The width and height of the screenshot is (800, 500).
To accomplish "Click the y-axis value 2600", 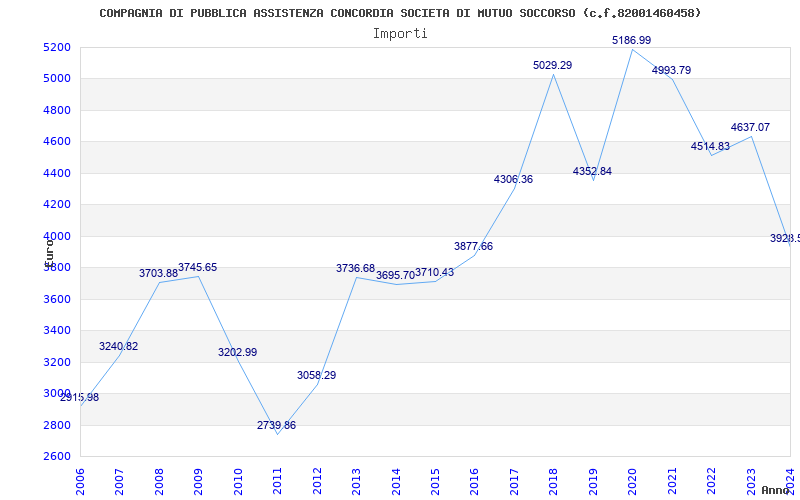I will coord(56,456).
